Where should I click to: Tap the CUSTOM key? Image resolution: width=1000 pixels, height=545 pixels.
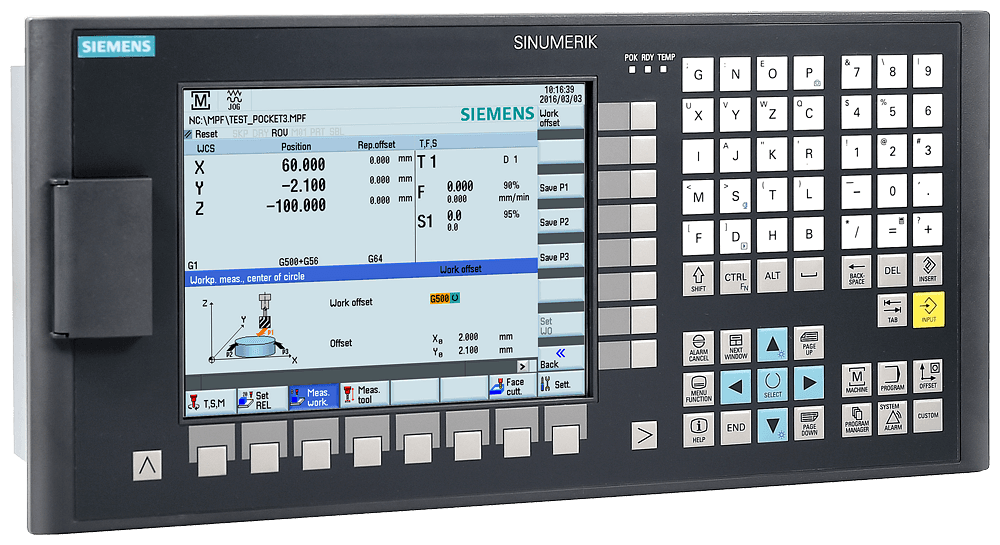[x=928, y=416]
